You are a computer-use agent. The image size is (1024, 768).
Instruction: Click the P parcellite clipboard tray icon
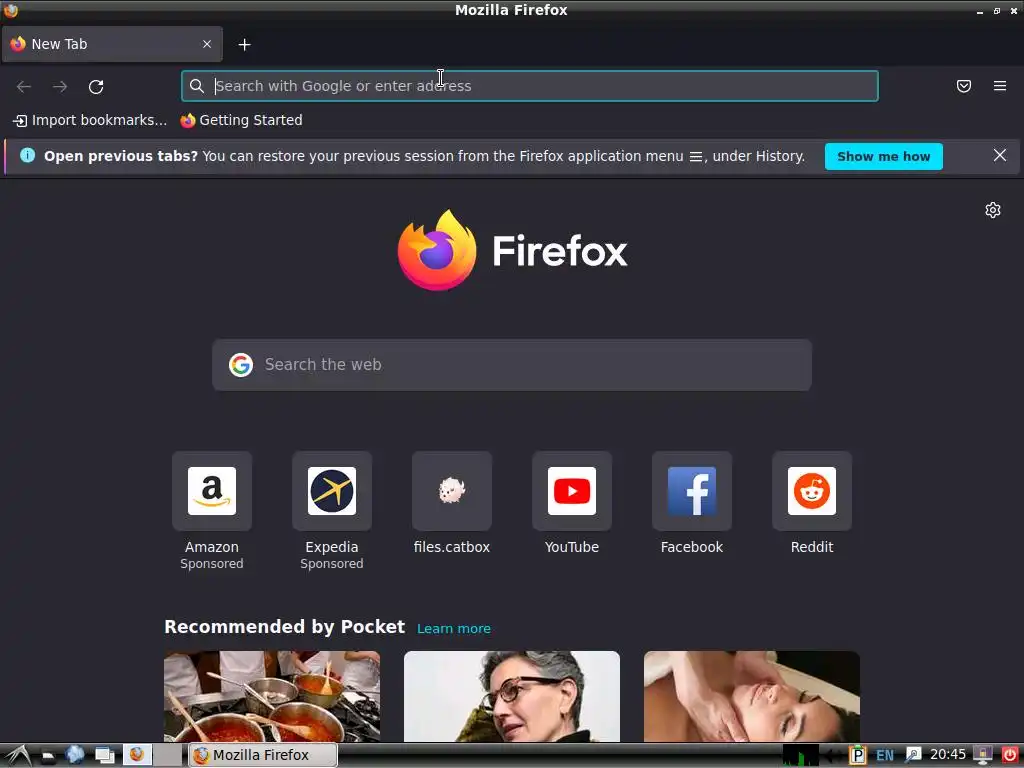pos(857,756)
